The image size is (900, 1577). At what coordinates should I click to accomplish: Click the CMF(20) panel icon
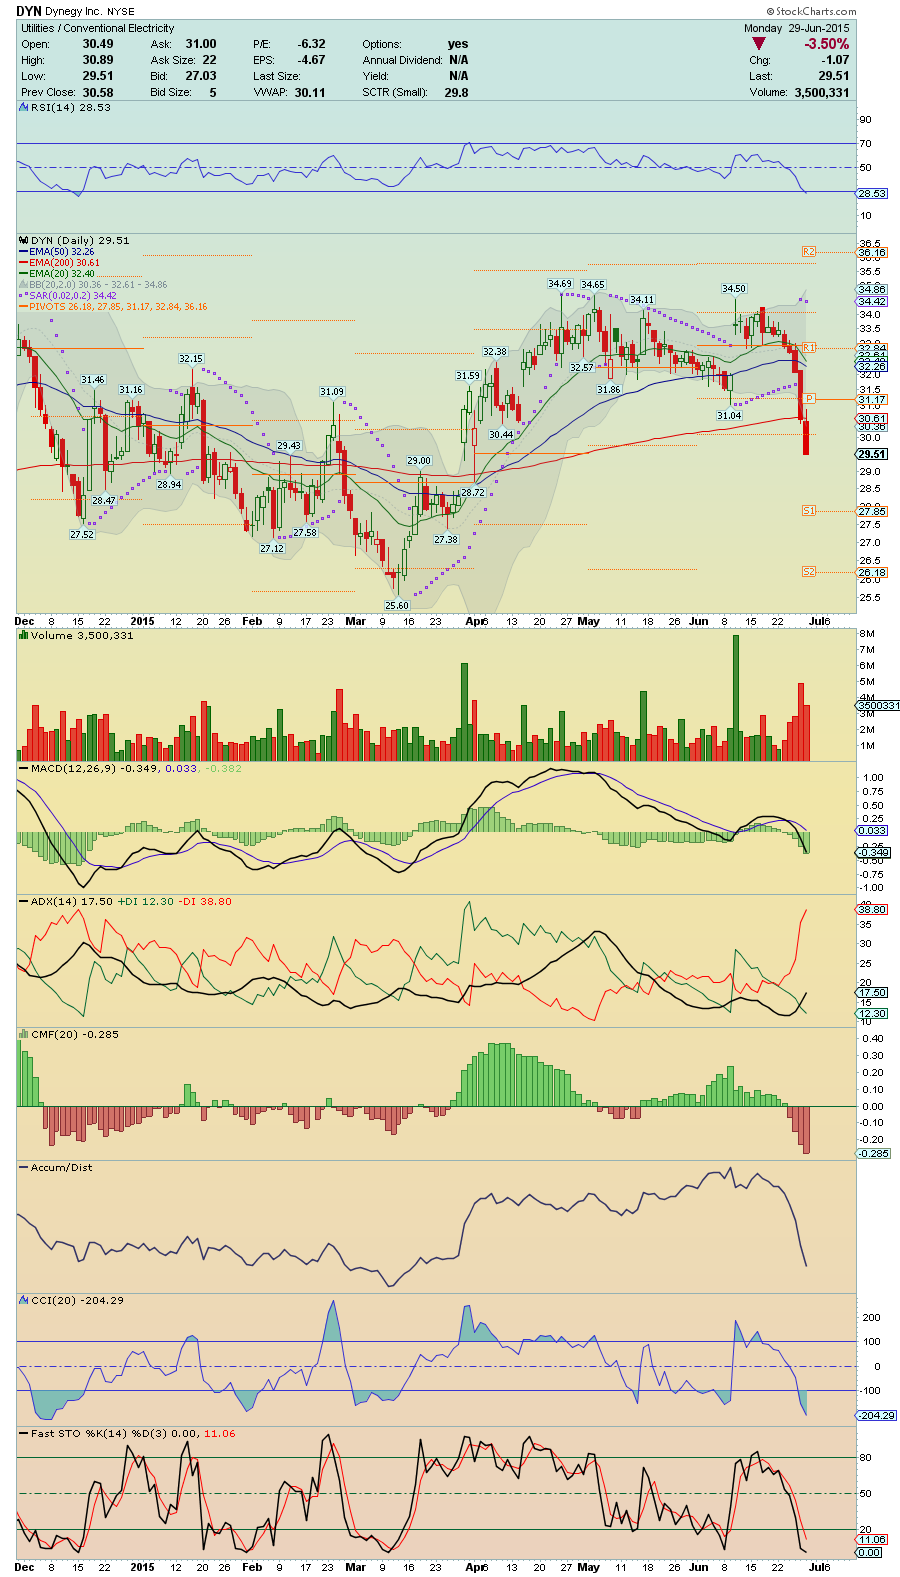(24, 1034)
